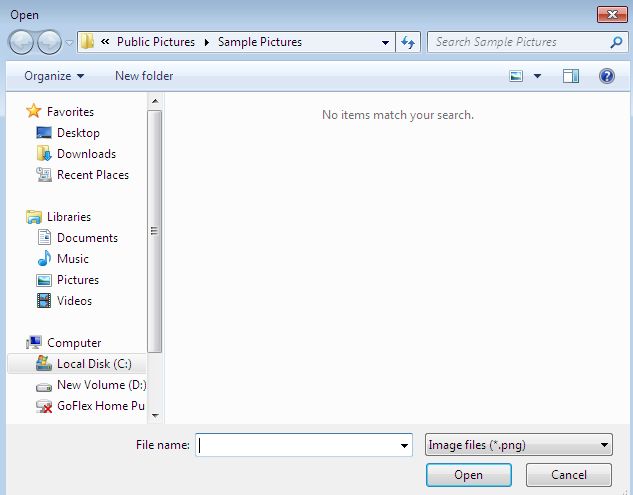
Task: Open Help with the question mark icon
Action: click(607, 76)
